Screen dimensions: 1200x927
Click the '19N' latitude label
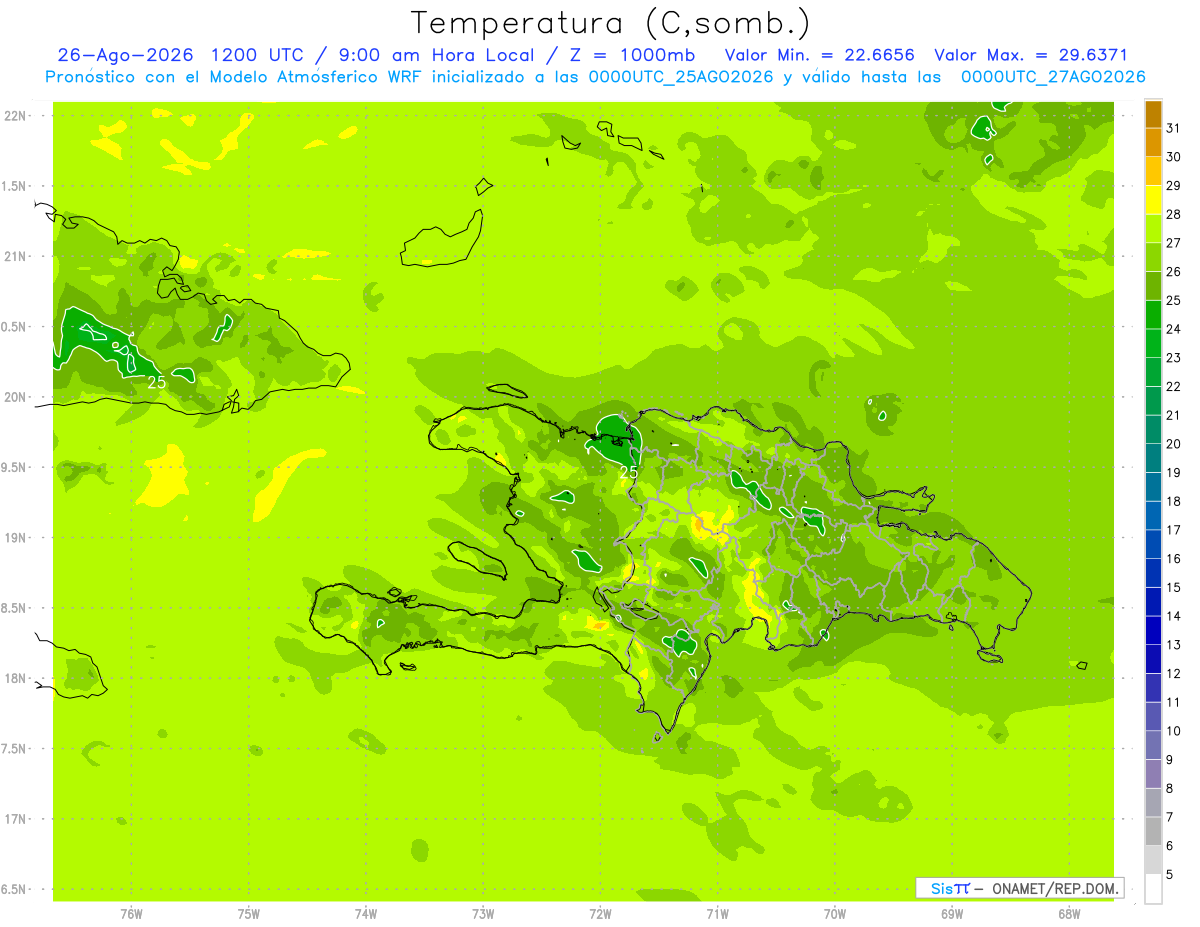[14, 537]
